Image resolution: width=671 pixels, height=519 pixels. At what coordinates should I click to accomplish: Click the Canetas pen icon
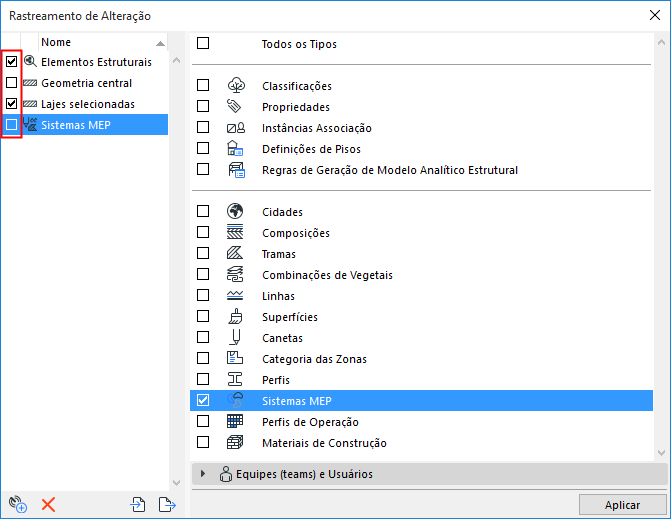(235, 338)
